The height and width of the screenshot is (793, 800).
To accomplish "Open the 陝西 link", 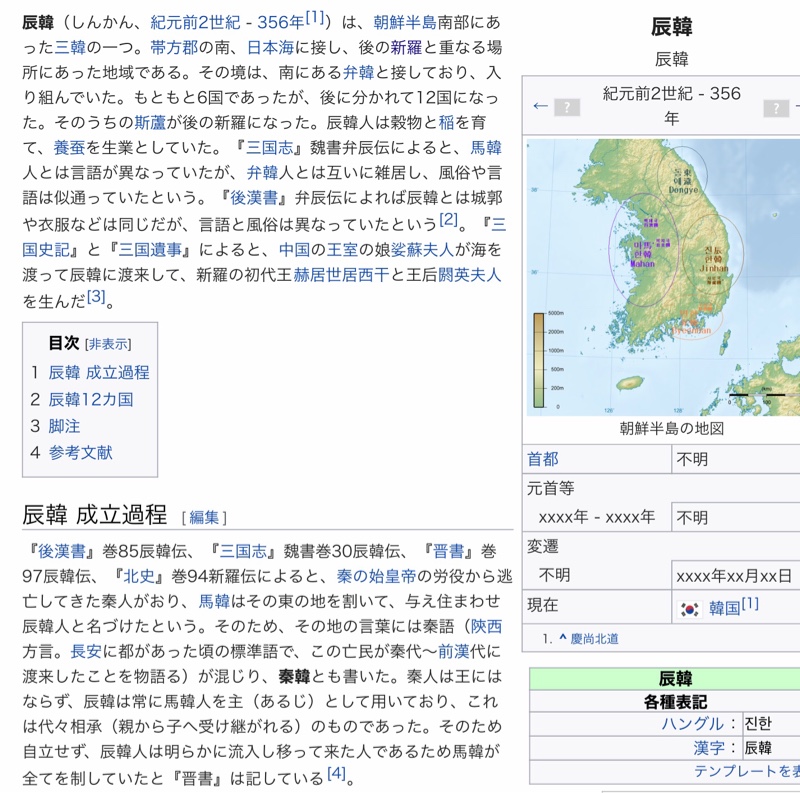I will point(486,626).
